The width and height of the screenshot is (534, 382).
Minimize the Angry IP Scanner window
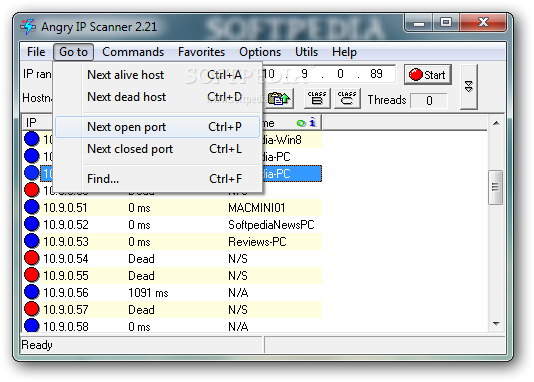(x=419, y=23)
